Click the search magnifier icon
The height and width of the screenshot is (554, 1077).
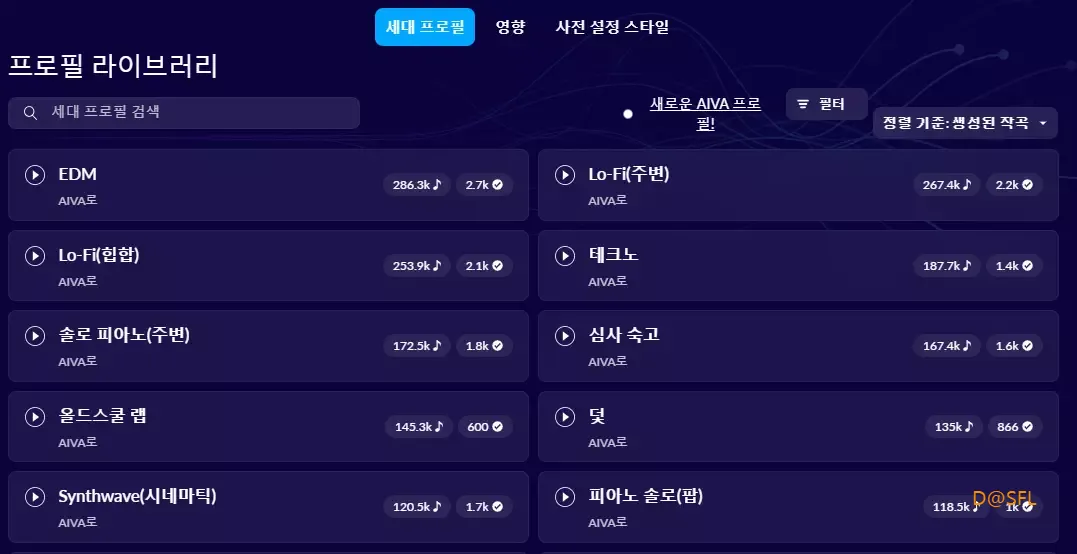pos(30,113)
